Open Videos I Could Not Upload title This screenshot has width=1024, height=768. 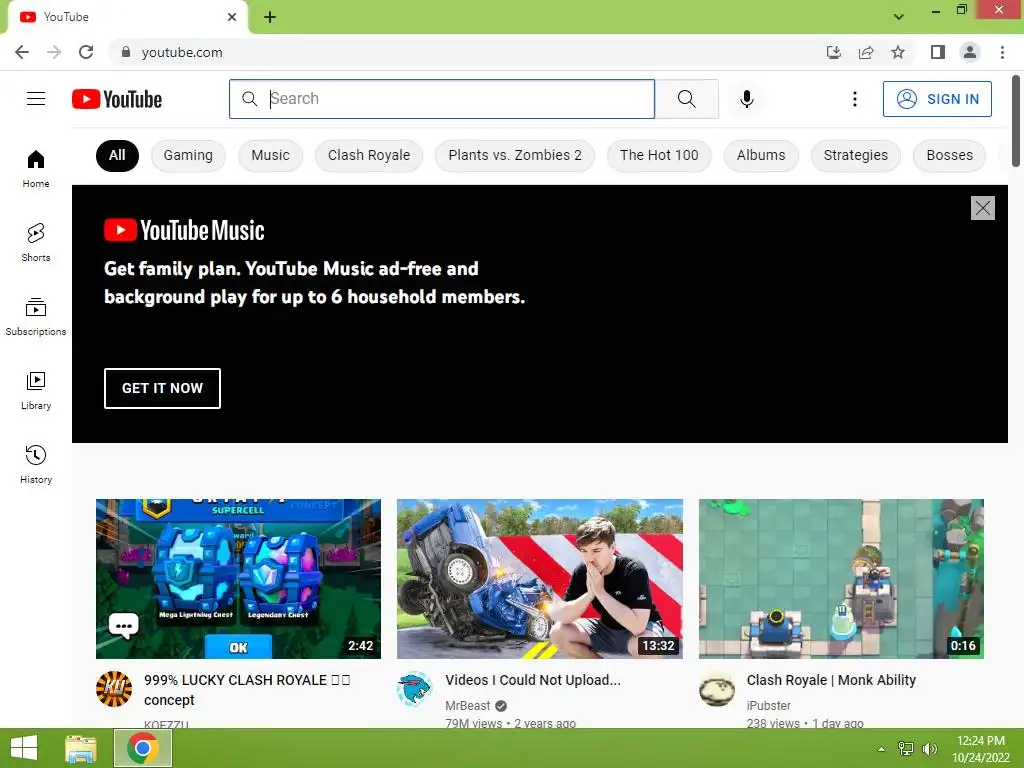[533, 680]
